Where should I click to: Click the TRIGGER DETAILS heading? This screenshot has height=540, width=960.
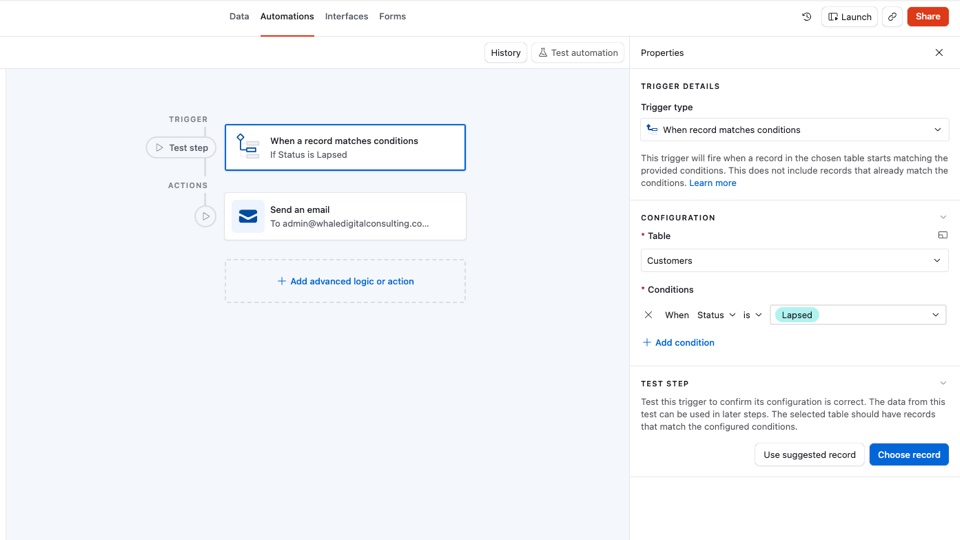pos(680,86)
